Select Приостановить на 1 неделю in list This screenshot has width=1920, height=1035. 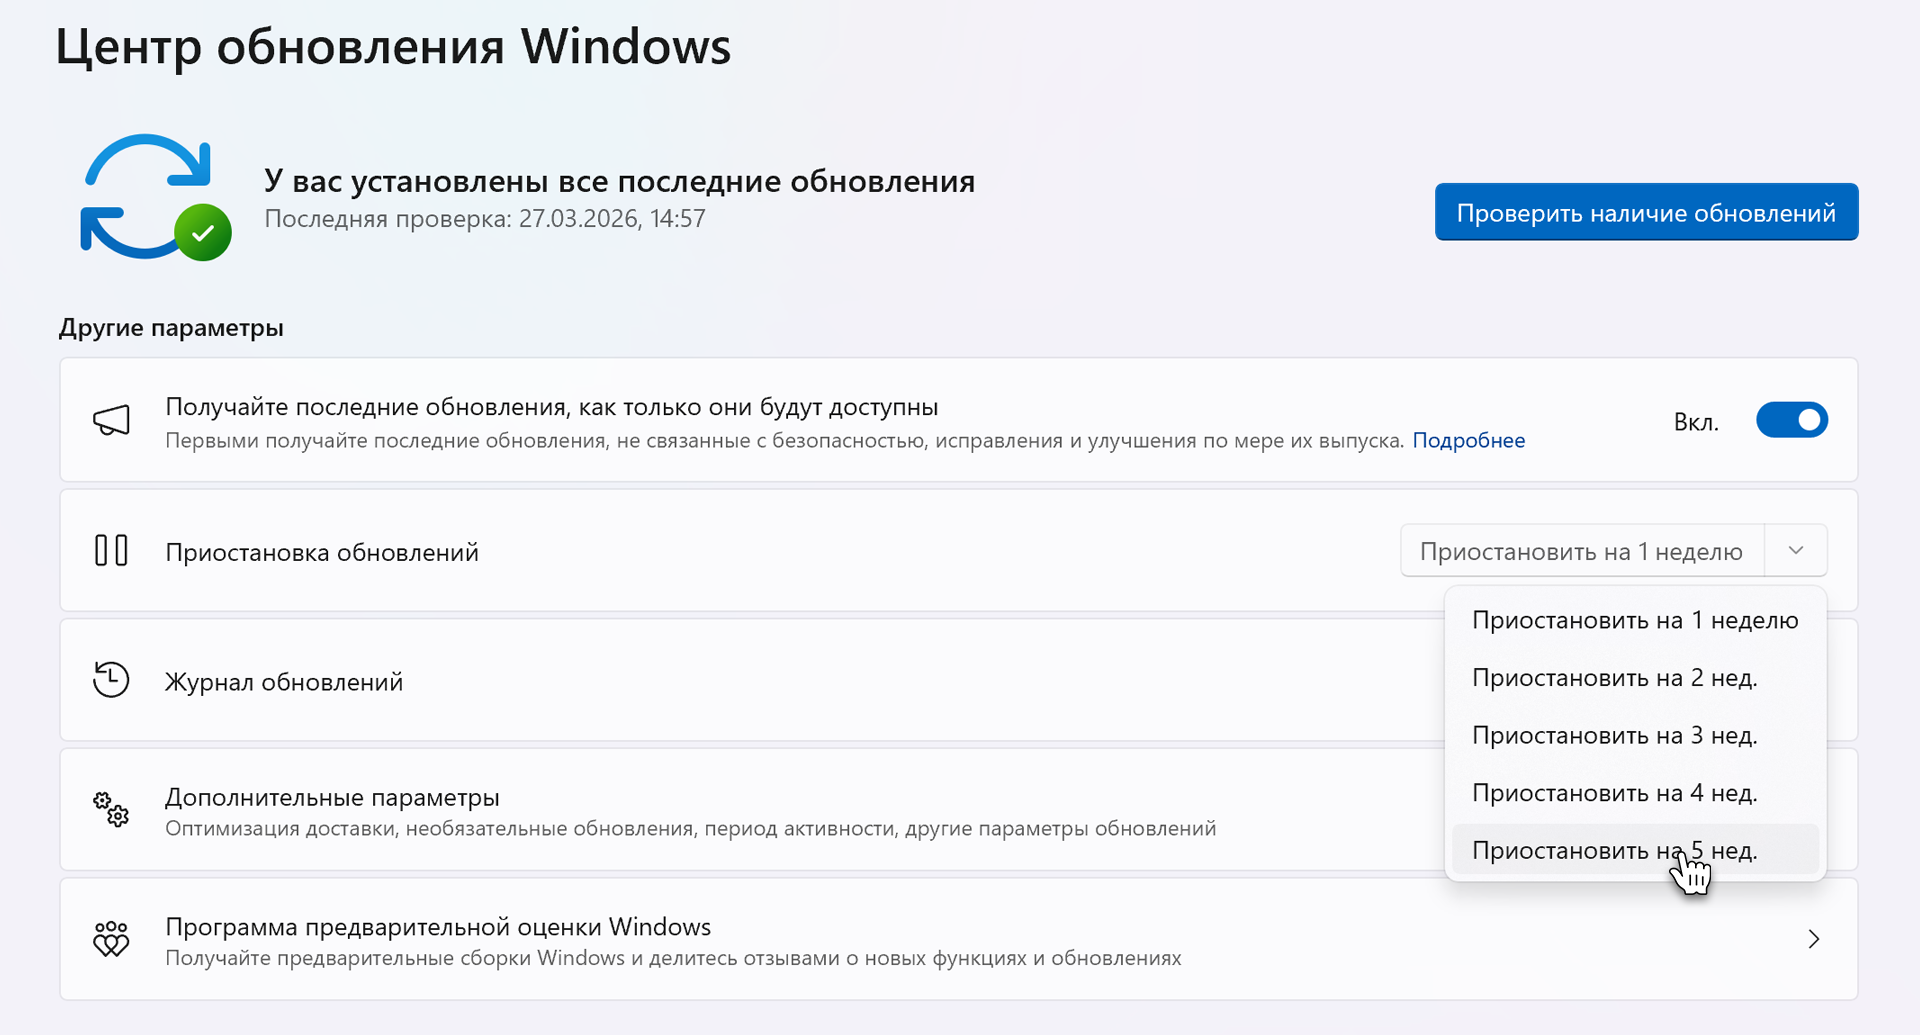click(x=1634, y=621)
